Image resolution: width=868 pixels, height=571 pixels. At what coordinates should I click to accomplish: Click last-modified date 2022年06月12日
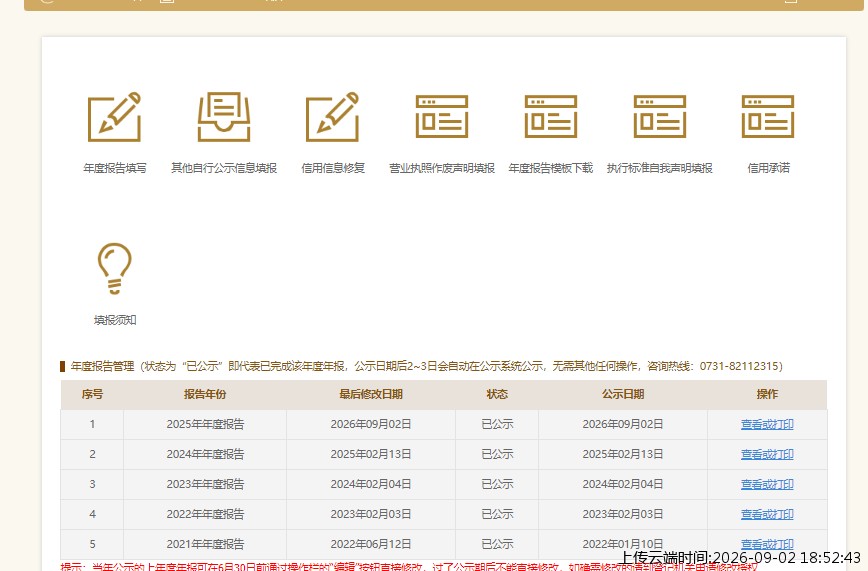click(x=371, y=544)
